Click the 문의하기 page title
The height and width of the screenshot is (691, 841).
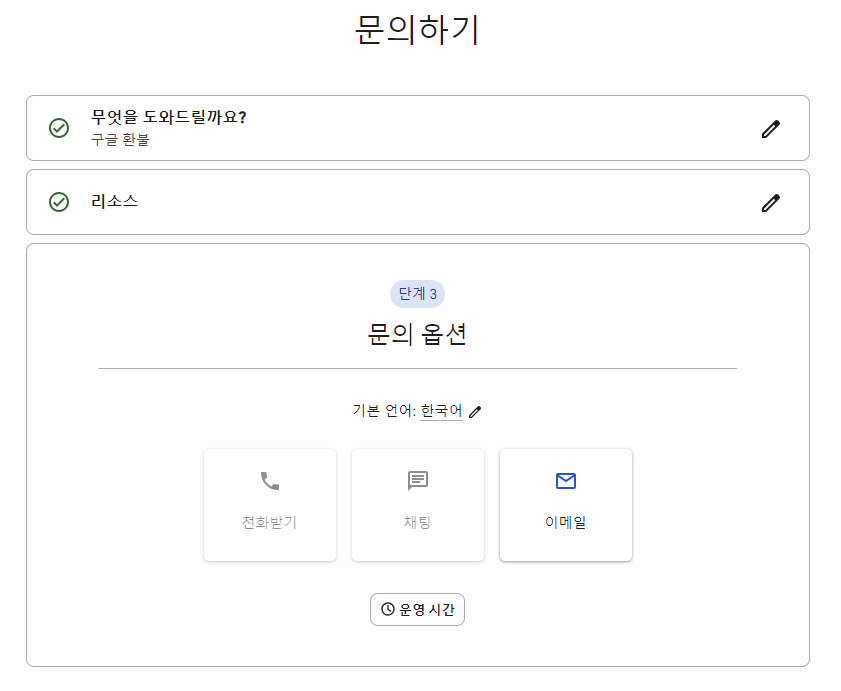click(417, 31)
